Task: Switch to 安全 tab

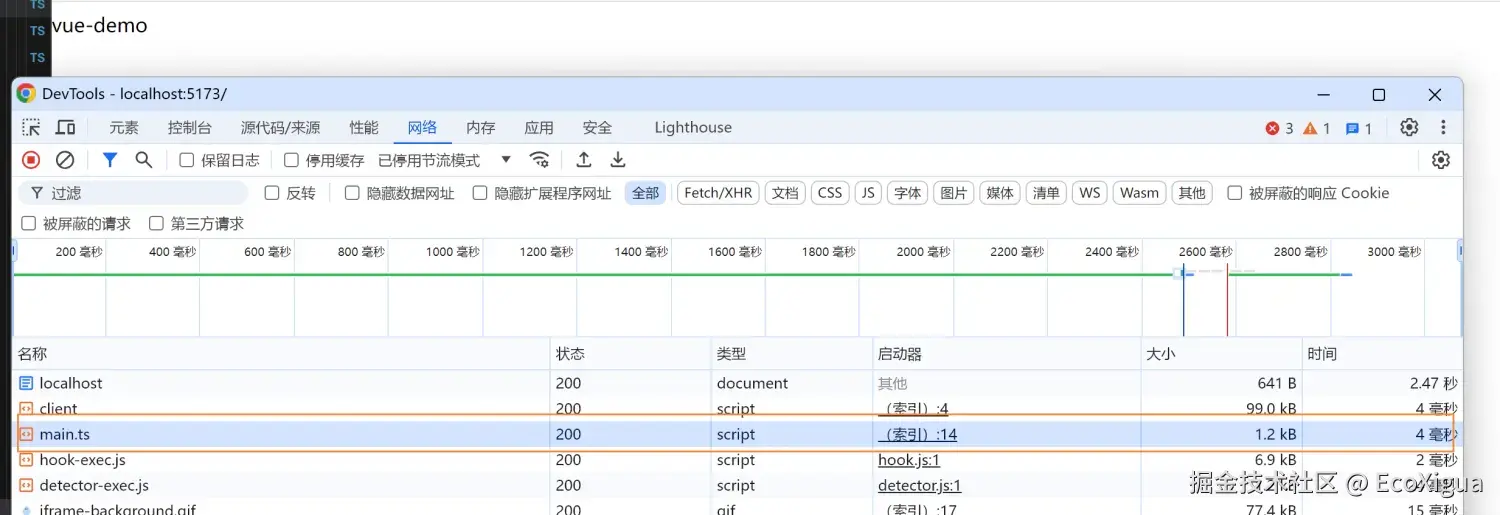Action: tap(597, 127)
